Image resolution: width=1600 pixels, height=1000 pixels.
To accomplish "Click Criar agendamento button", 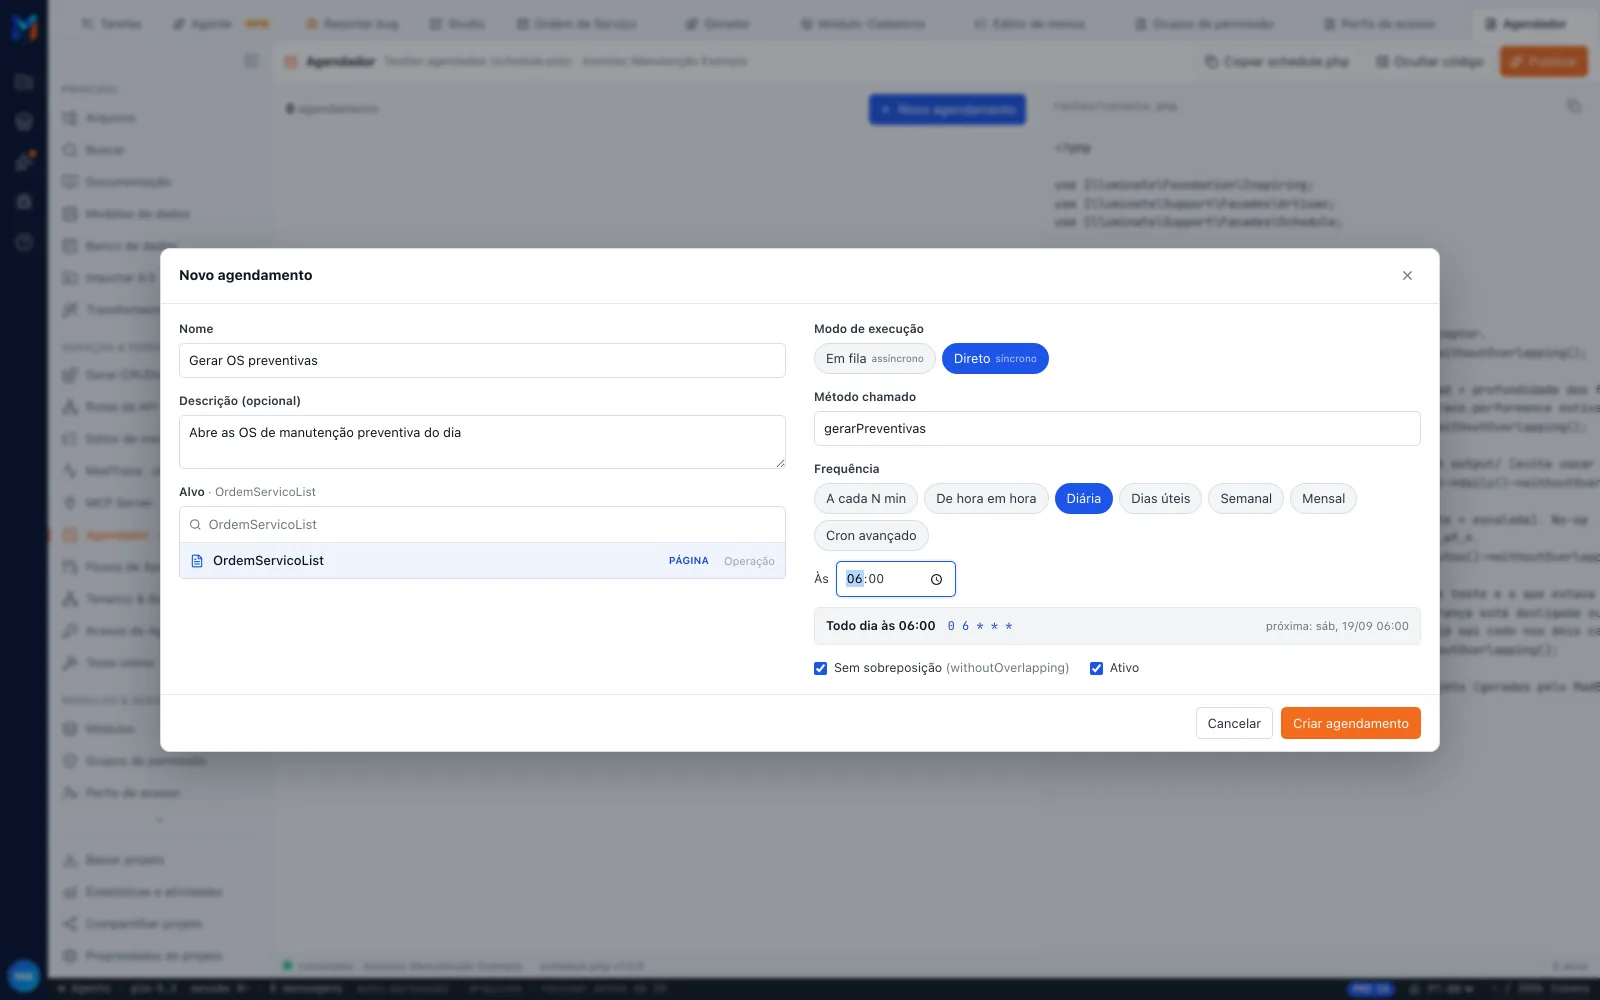I will click(x=1350, y=724).
